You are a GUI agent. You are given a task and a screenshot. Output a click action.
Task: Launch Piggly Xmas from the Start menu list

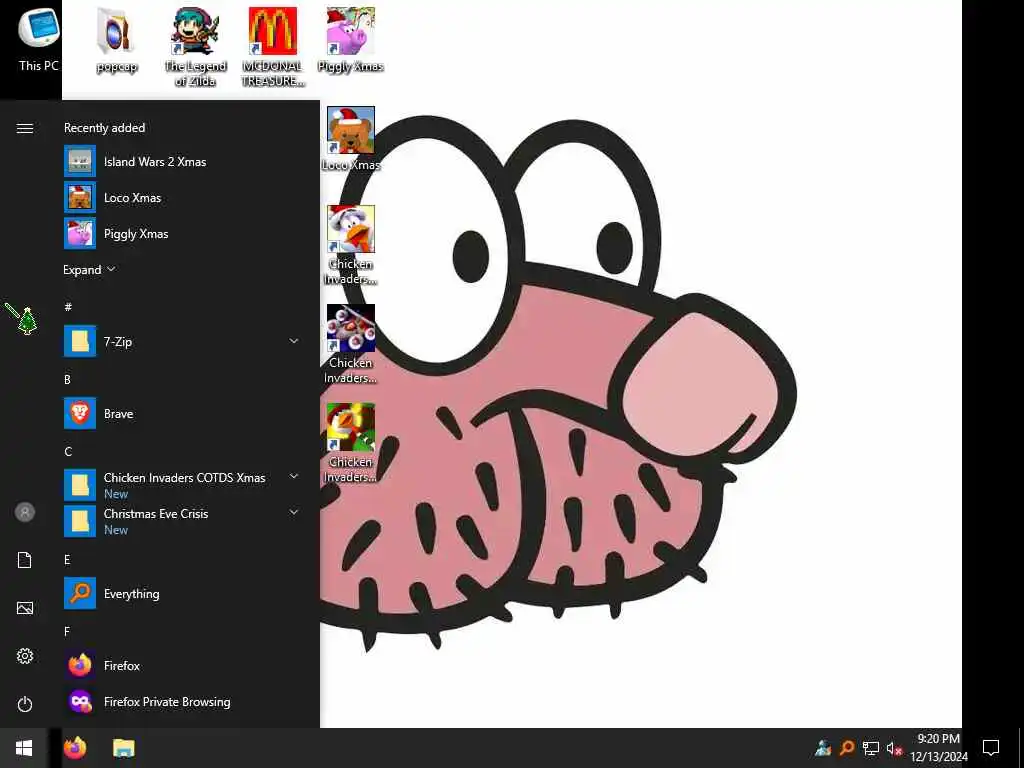coord(183,233)
